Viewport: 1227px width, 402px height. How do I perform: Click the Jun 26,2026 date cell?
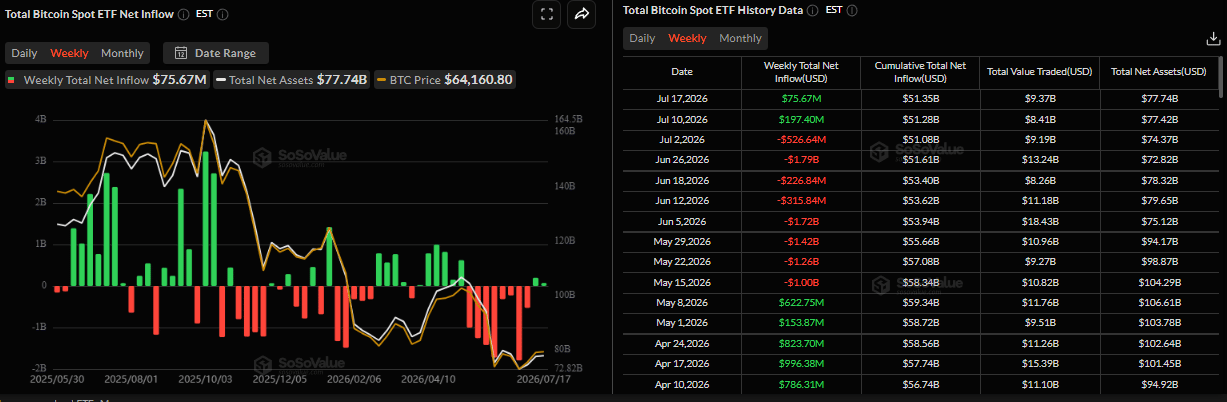pyautogui.click(x=681, y=159)
